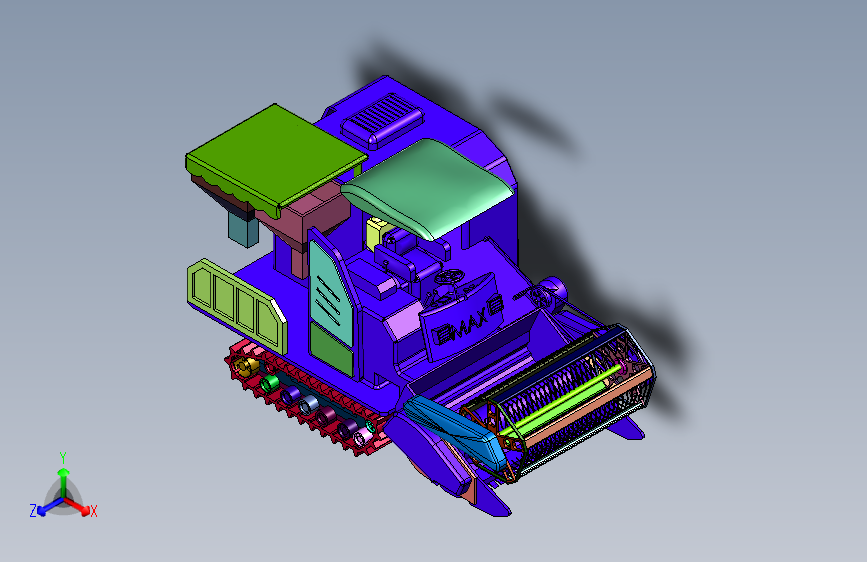867x562 pixels.
Task: Select the steering wheel in the cab
Action: 448,277
